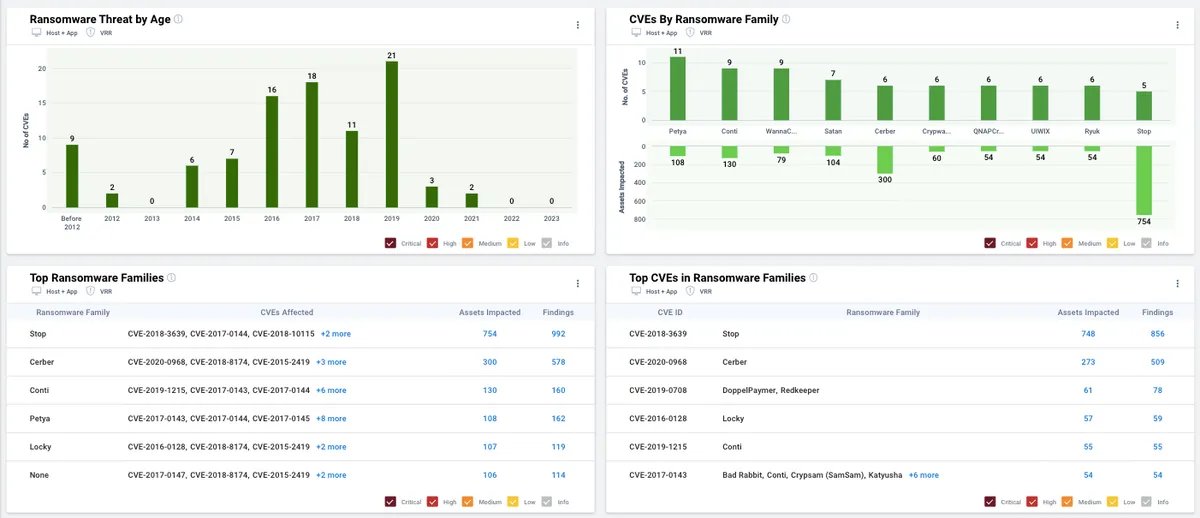Click Stop assets impacted bar showing 754
The width and height of the screenshot is (1200, 518).
pos(1144,179)
